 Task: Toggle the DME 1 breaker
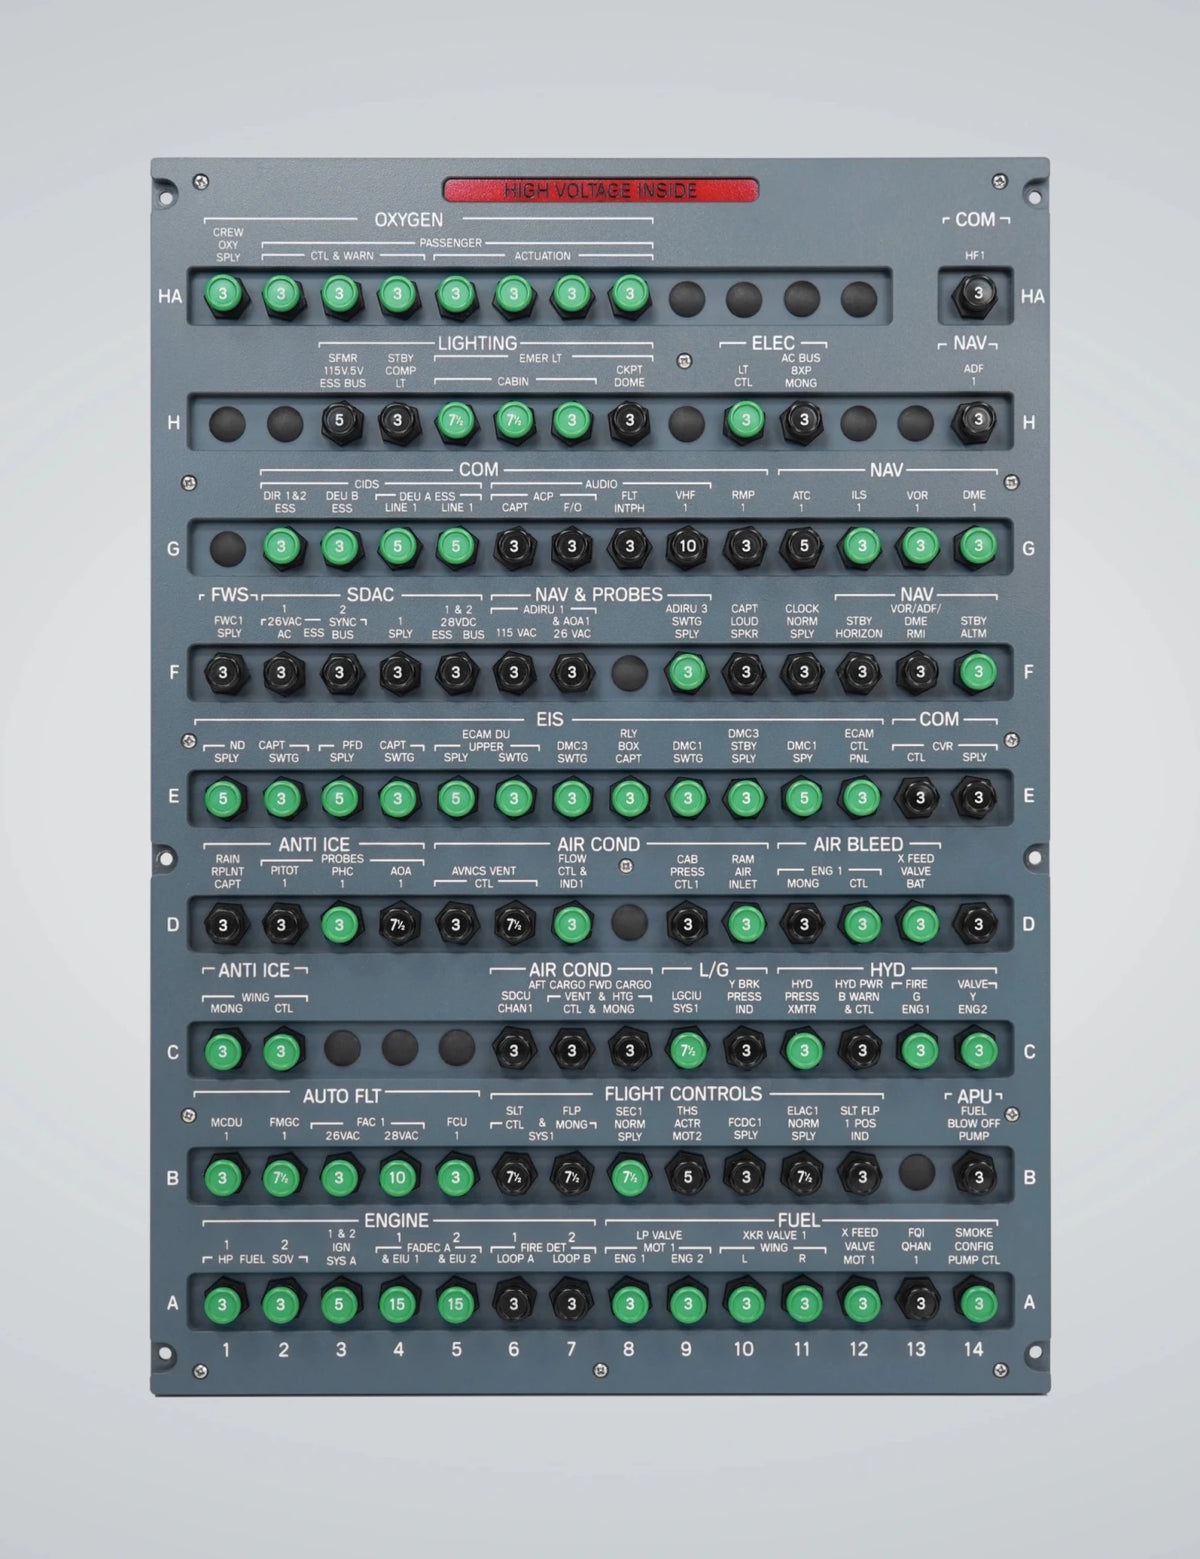[x=977, y=546]
